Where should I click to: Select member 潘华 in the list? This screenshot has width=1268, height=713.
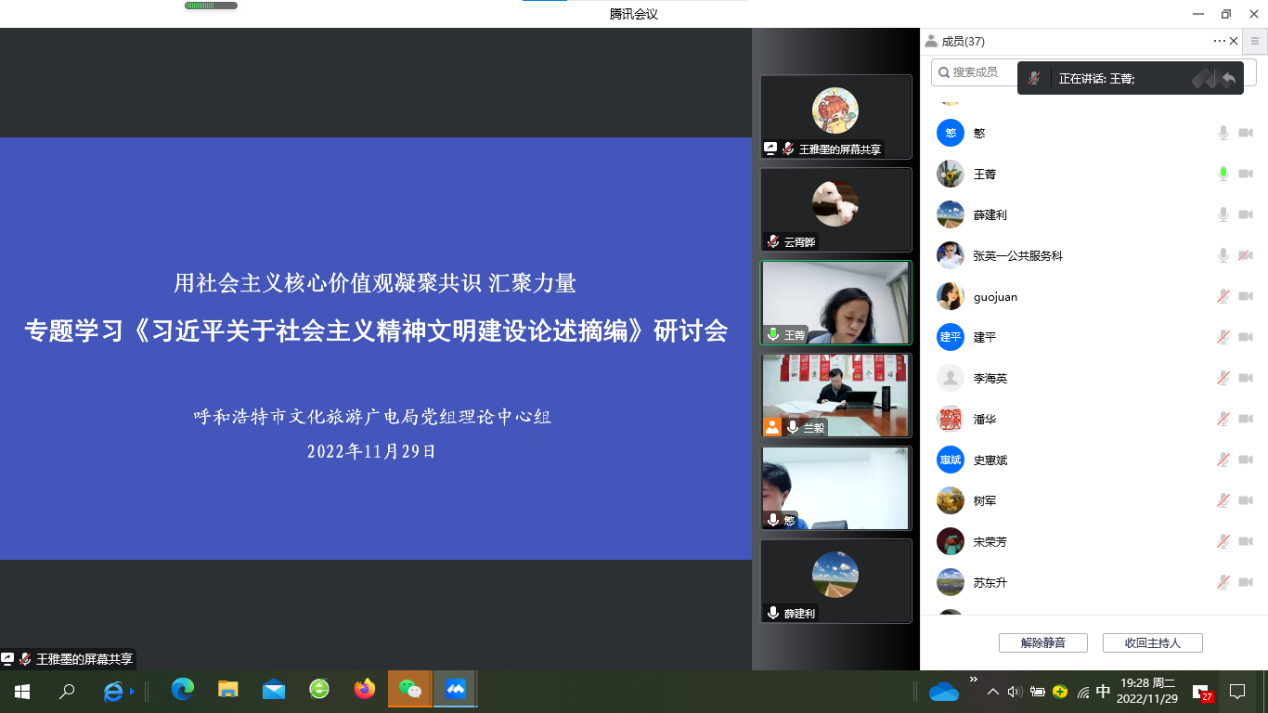[x=984, y=420]
